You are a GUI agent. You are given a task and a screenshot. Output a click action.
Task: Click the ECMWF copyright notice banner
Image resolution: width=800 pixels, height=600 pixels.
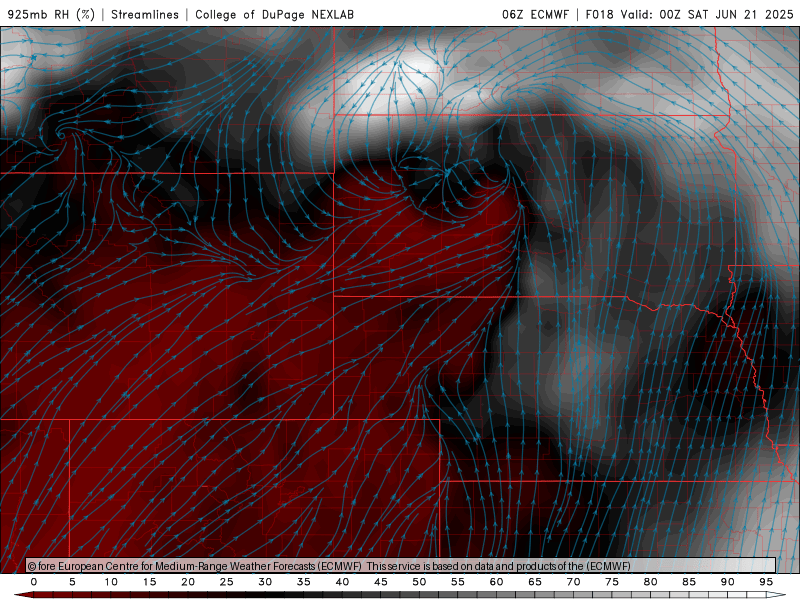401,565
